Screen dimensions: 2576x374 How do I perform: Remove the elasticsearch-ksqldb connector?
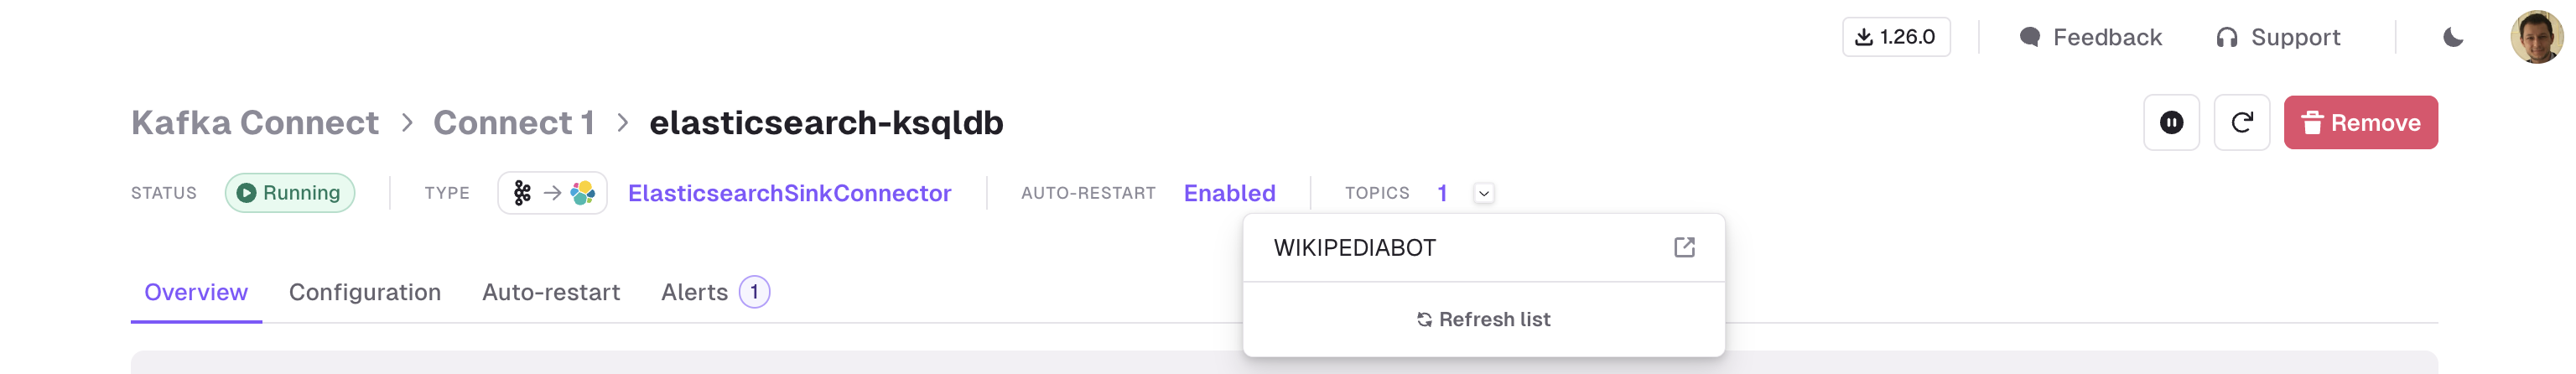tap(2360, 122)
